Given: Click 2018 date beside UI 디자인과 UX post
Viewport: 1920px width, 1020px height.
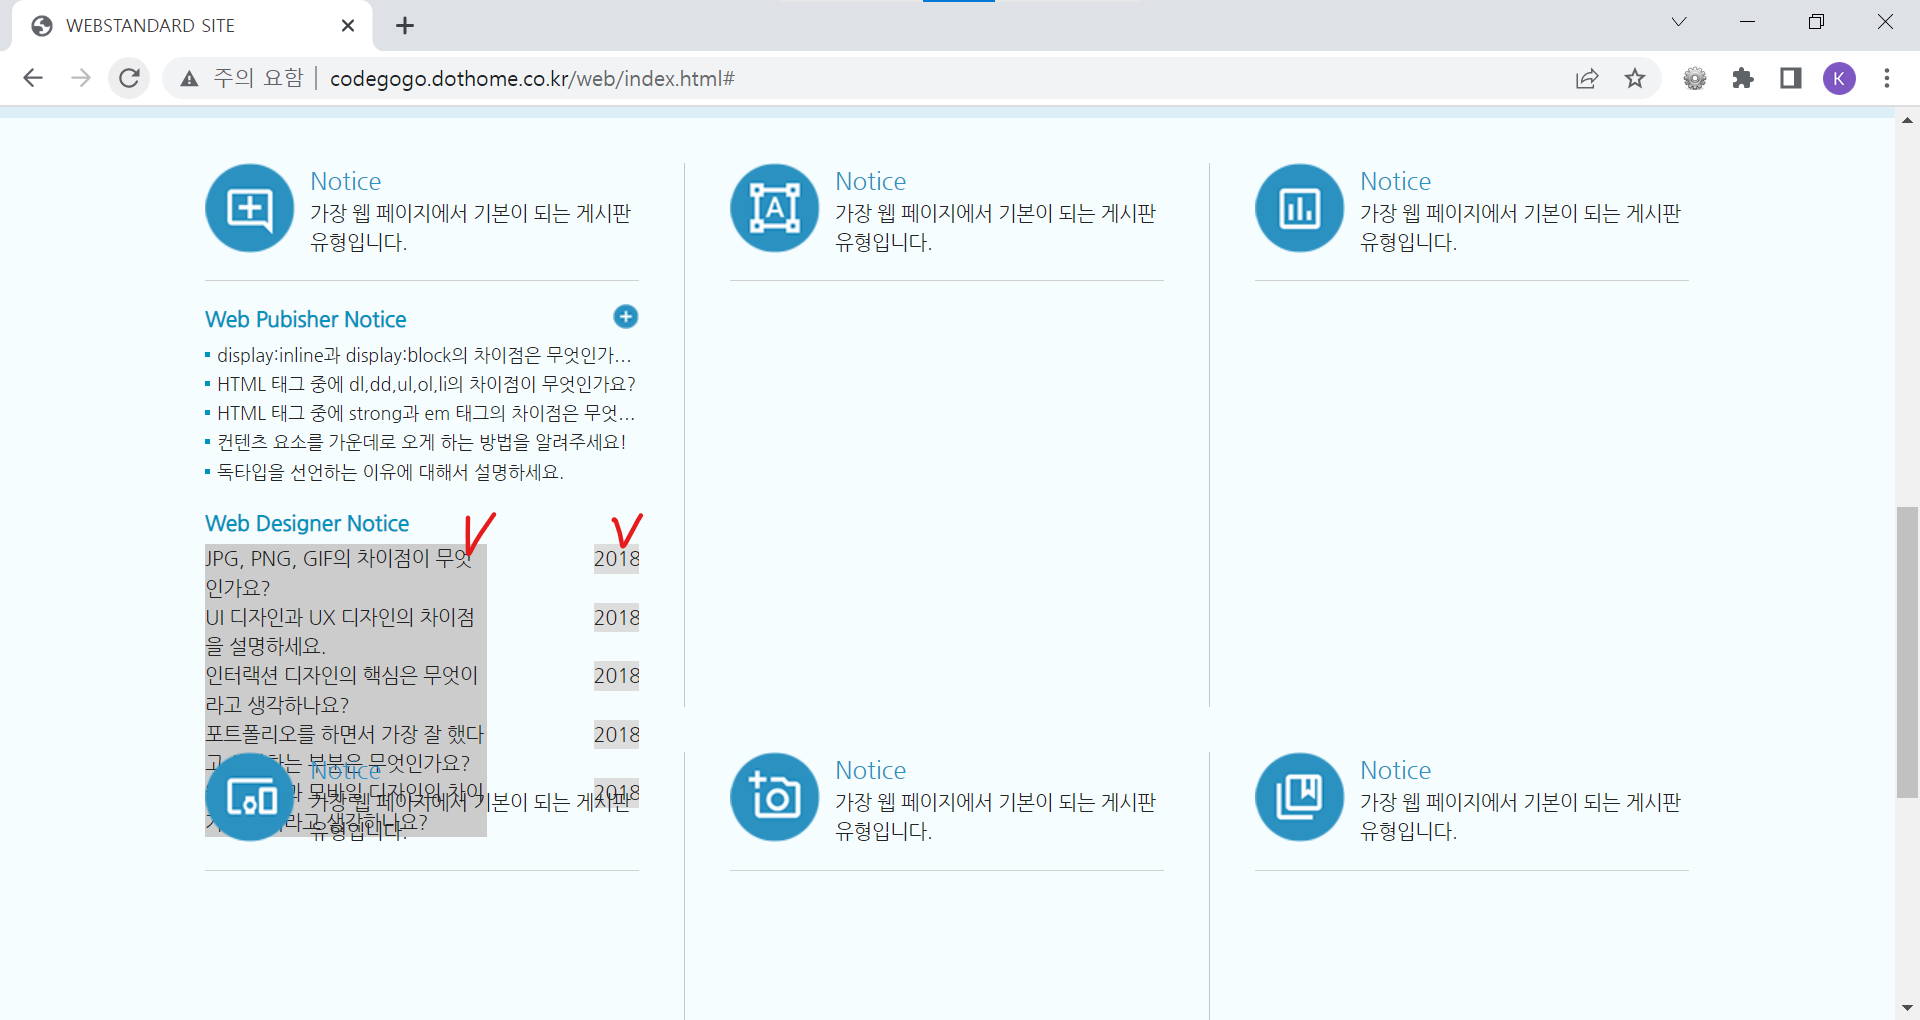Looking at the screenshot, I should 616,618.
